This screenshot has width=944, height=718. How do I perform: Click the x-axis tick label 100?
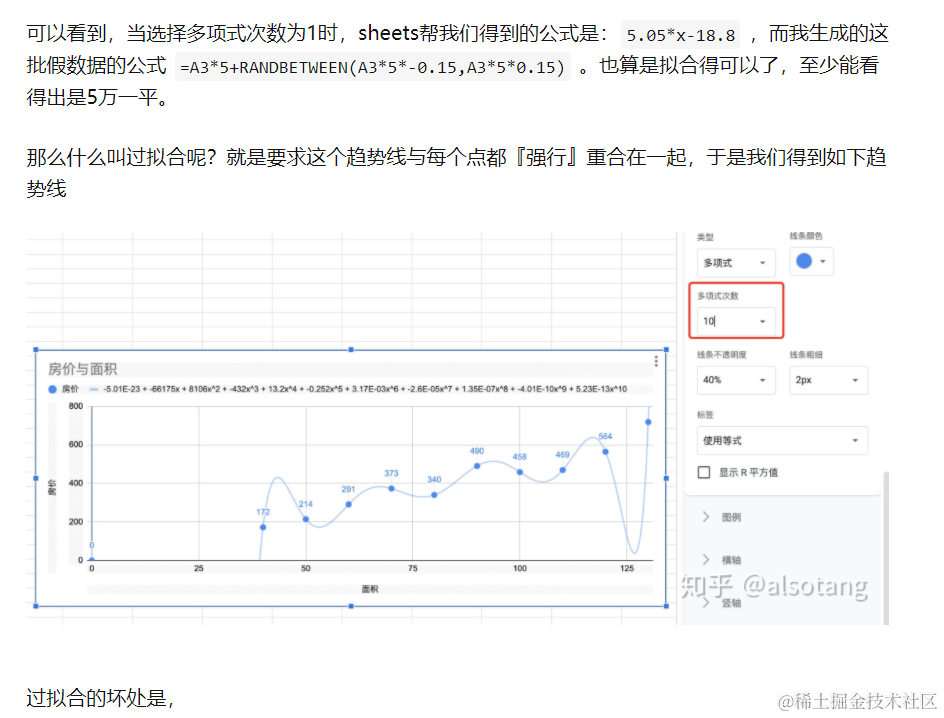(520, 568)
